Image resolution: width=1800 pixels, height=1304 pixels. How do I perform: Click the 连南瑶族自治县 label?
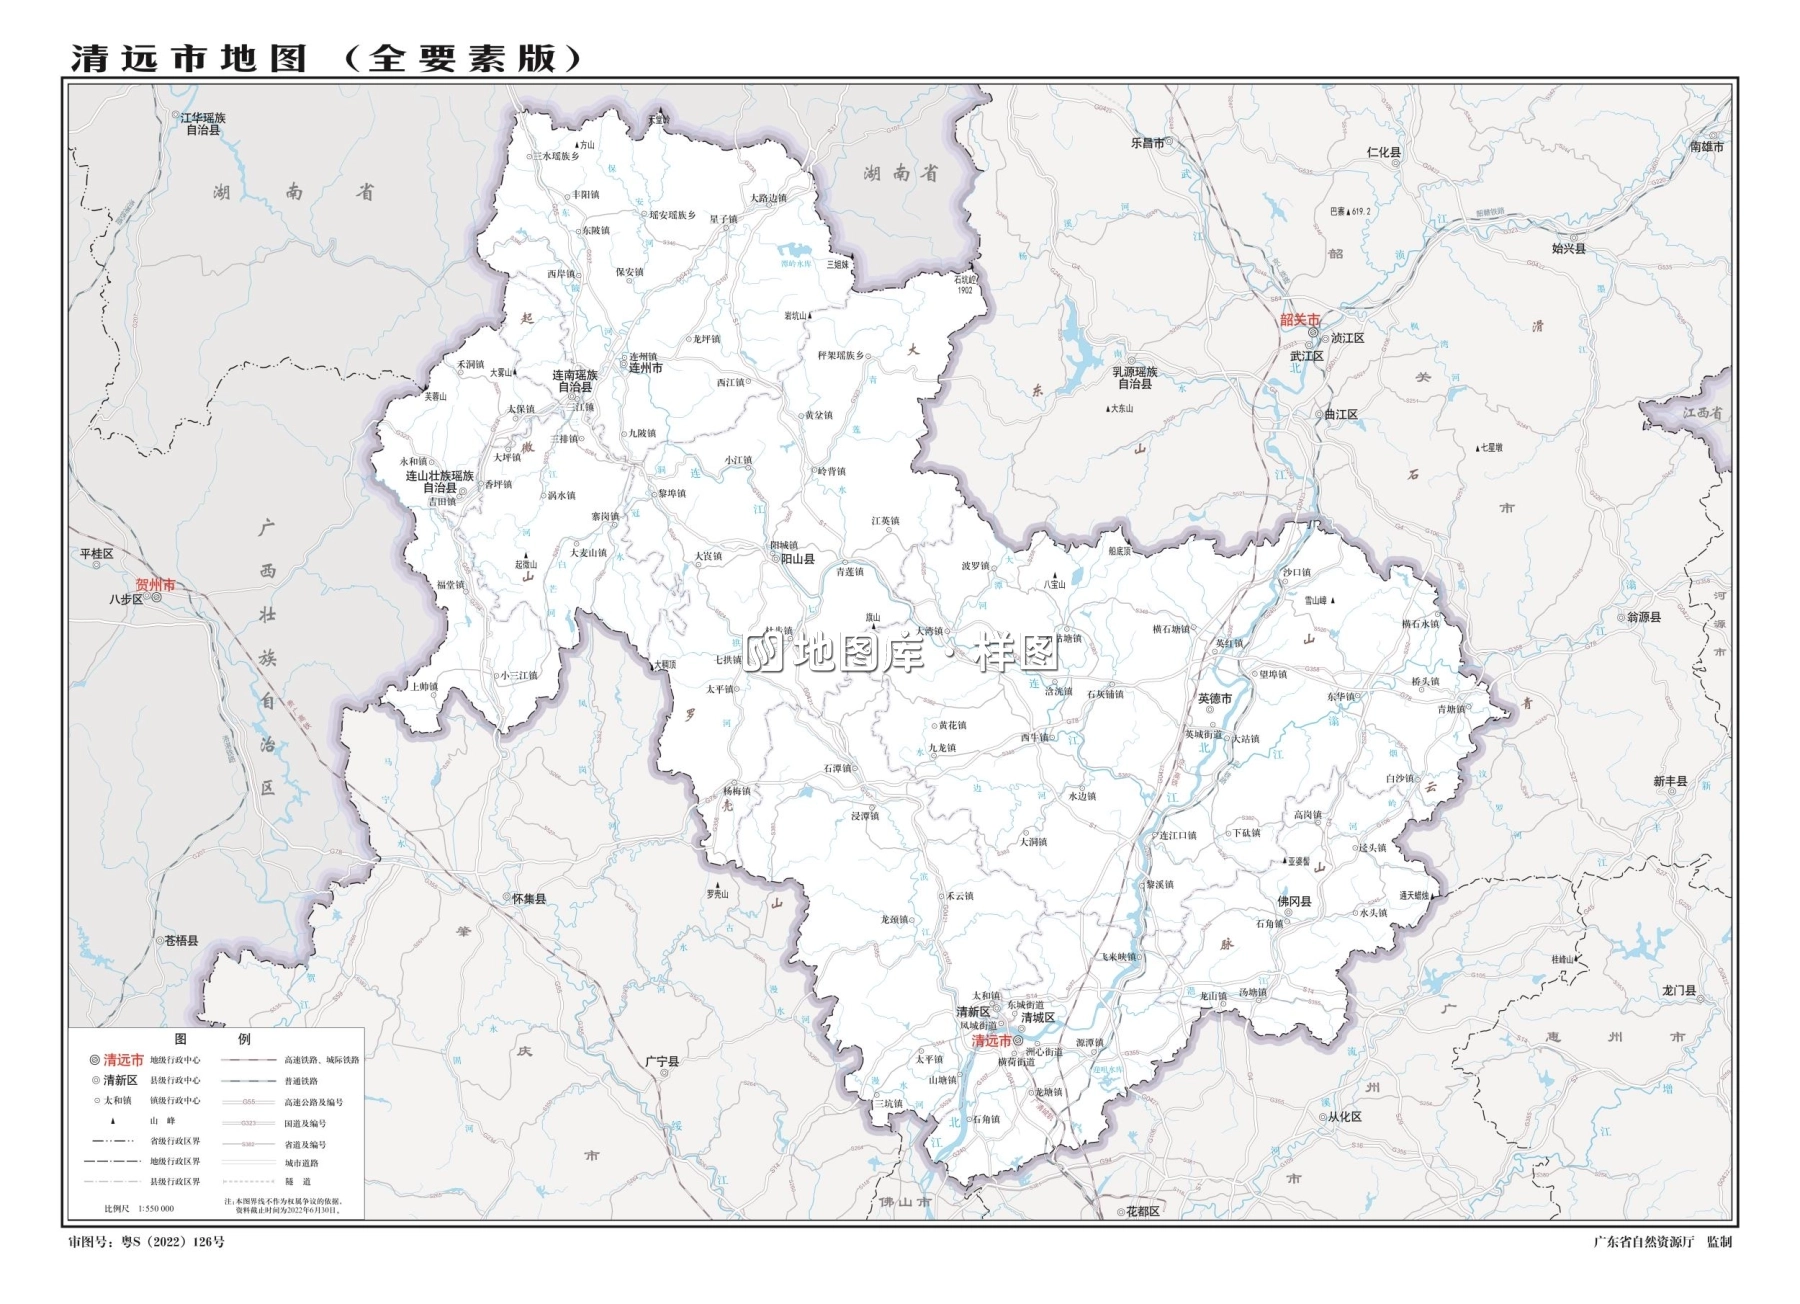point(575,381)
